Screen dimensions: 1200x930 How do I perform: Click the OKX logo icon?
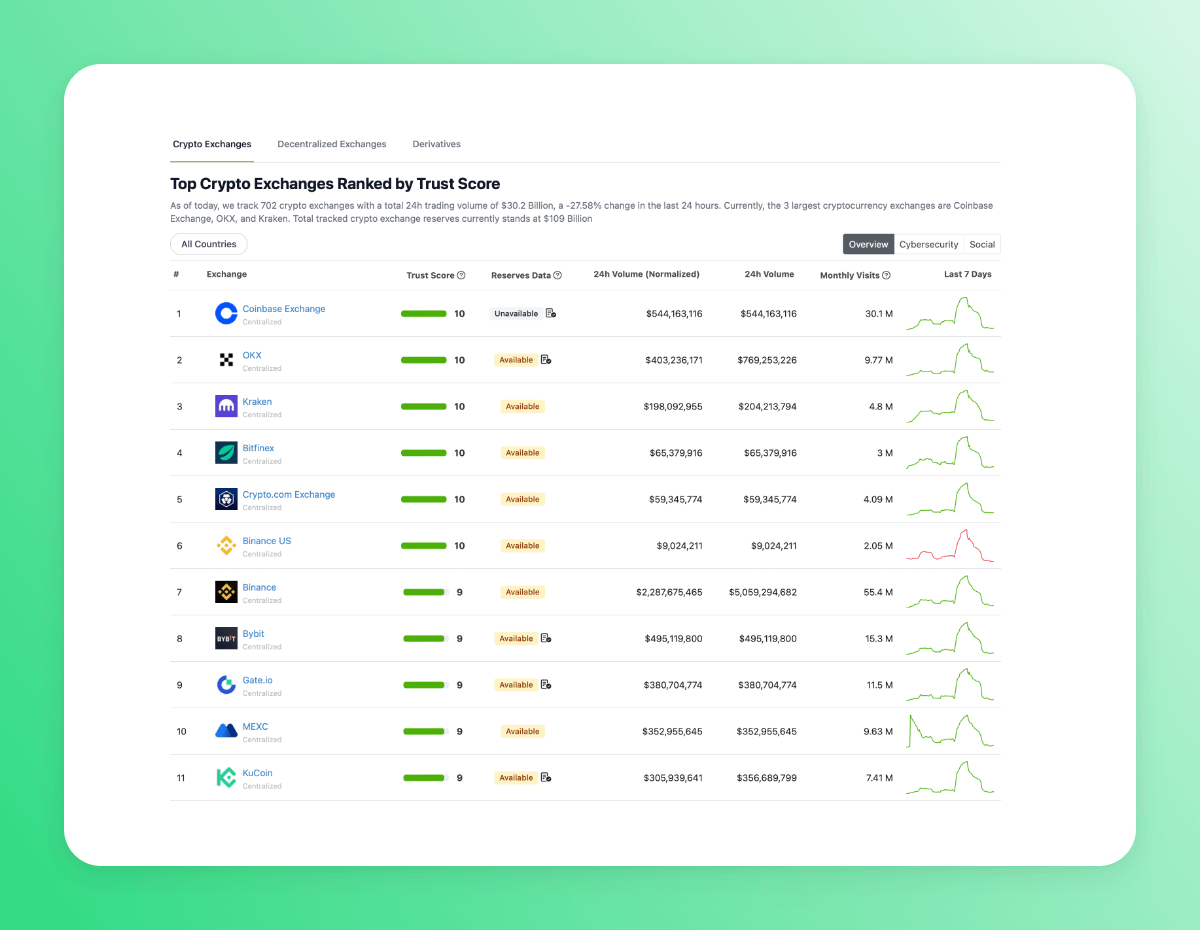[x=226, y=360]
